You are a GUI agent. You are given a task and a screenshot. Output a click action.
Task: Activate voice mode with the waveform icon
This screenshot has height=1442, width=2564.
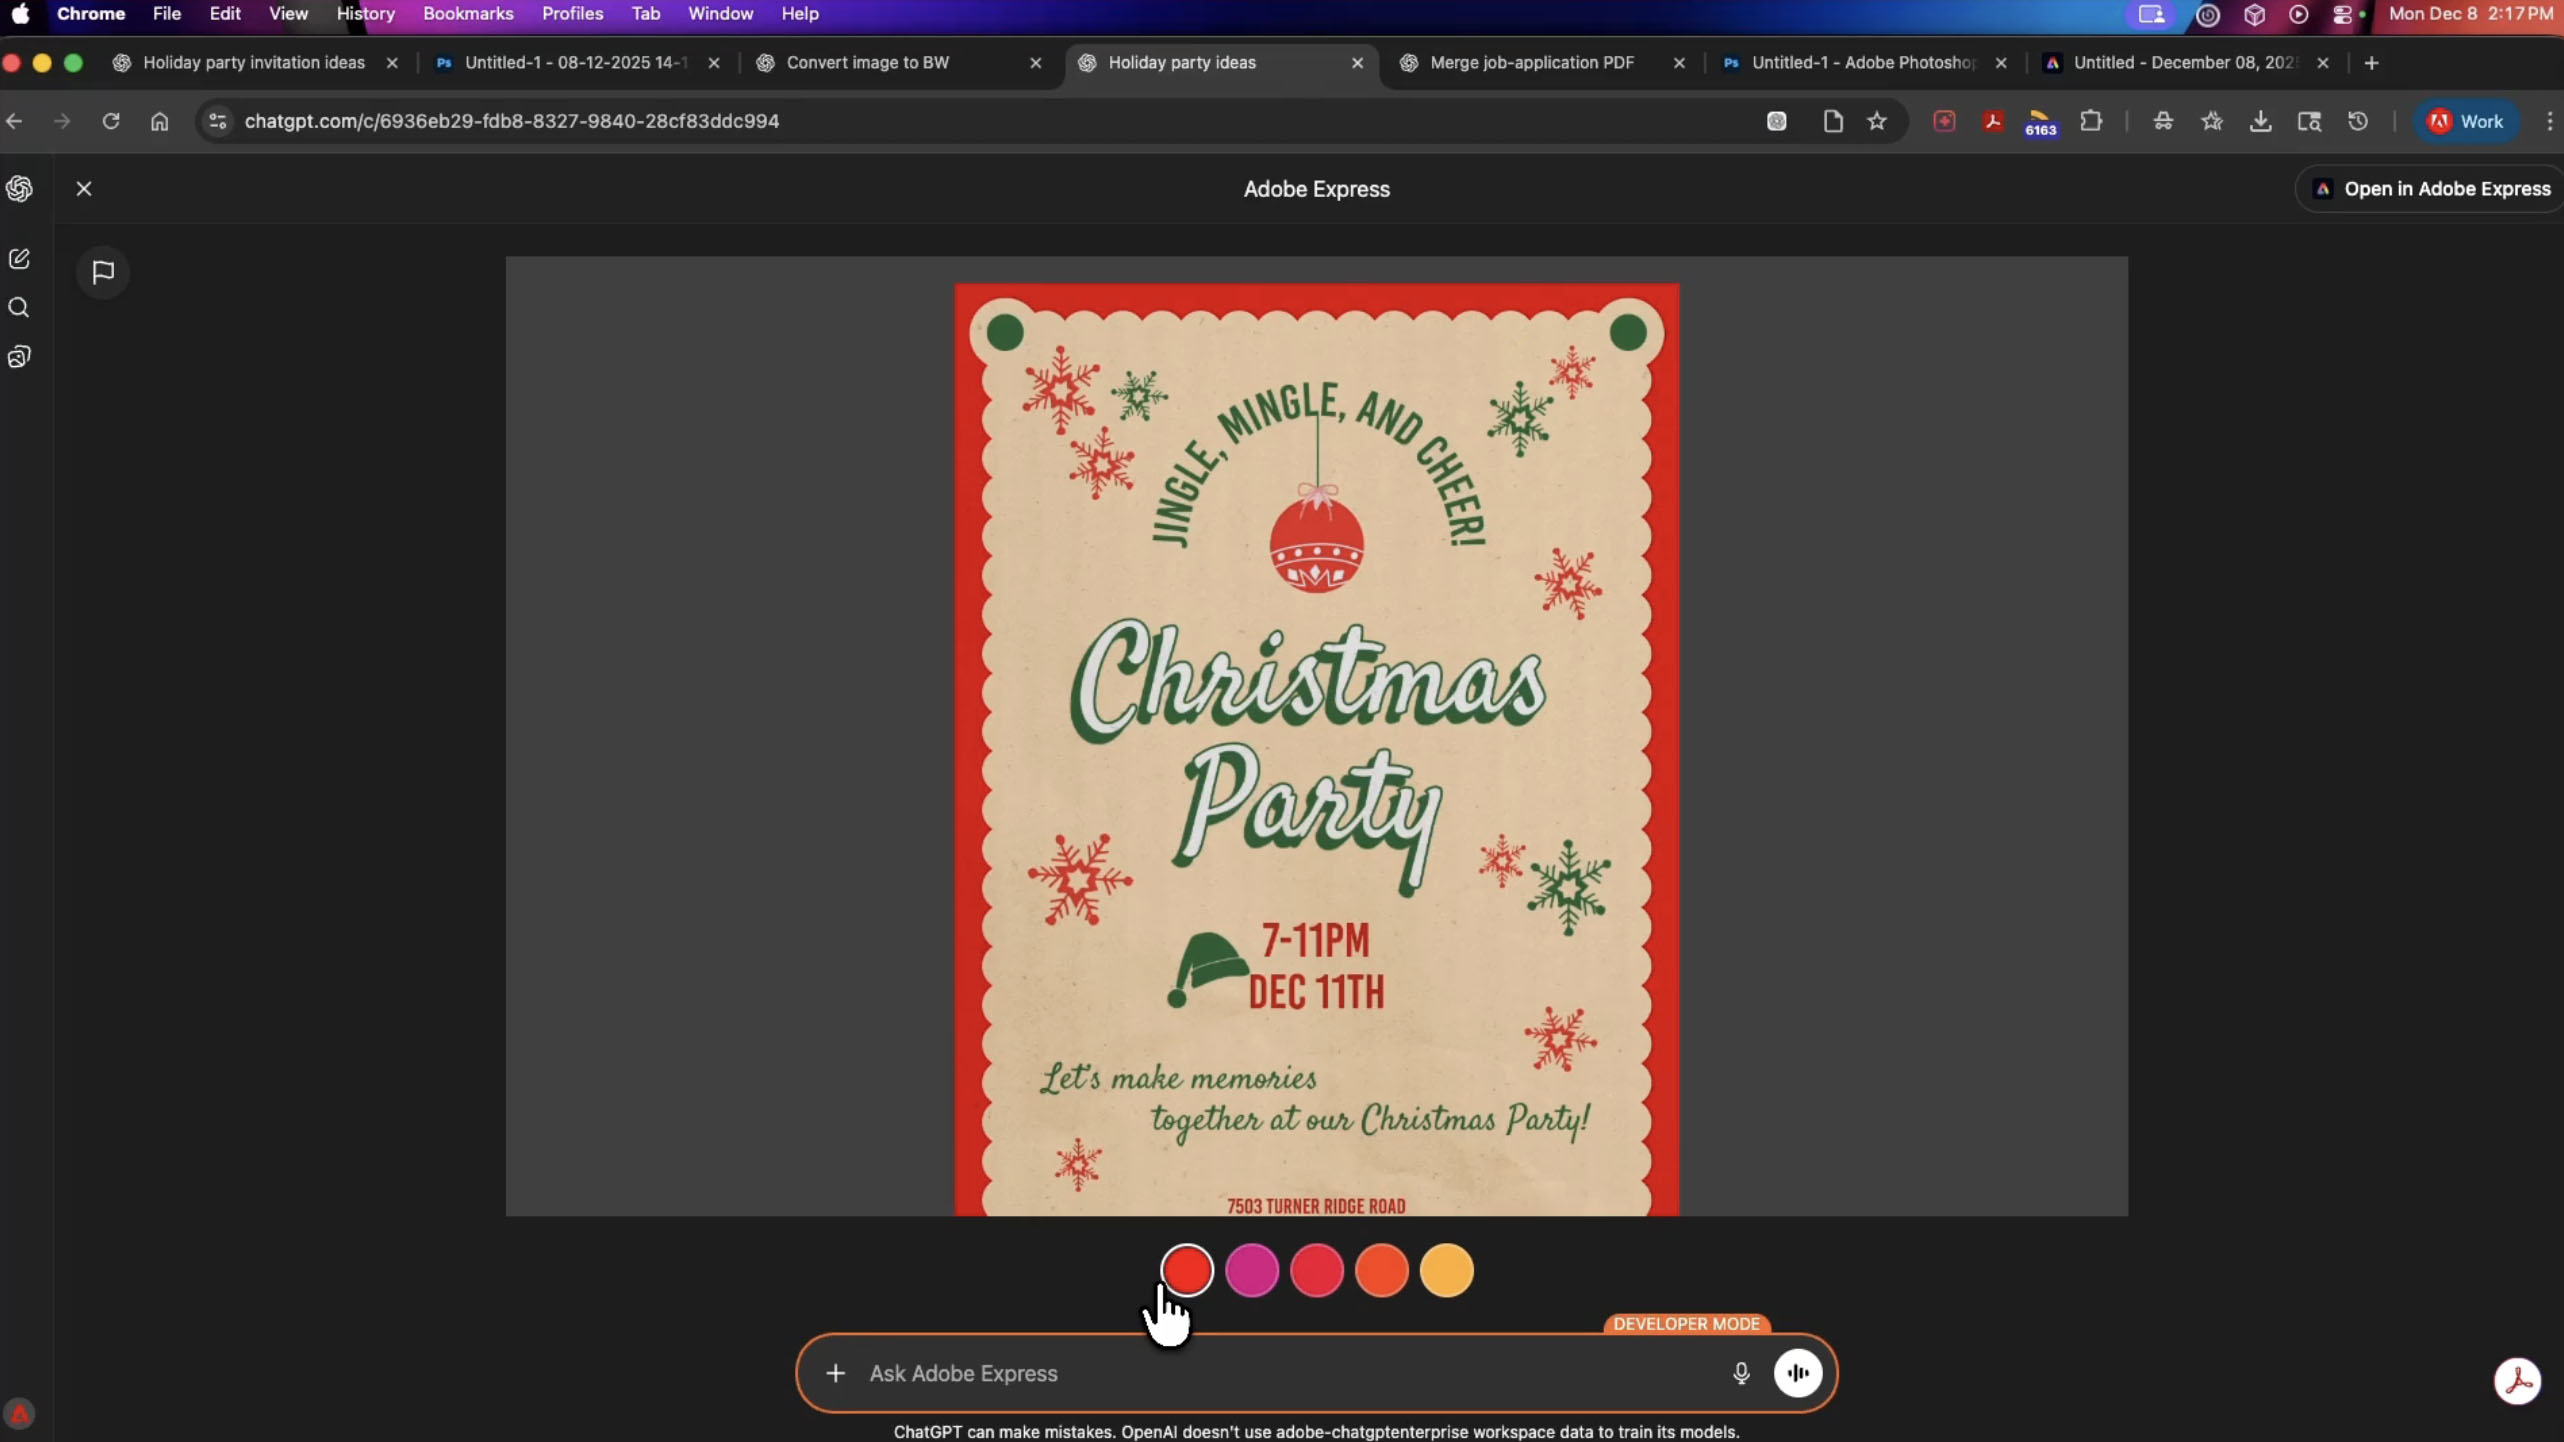(1798, 1373)
